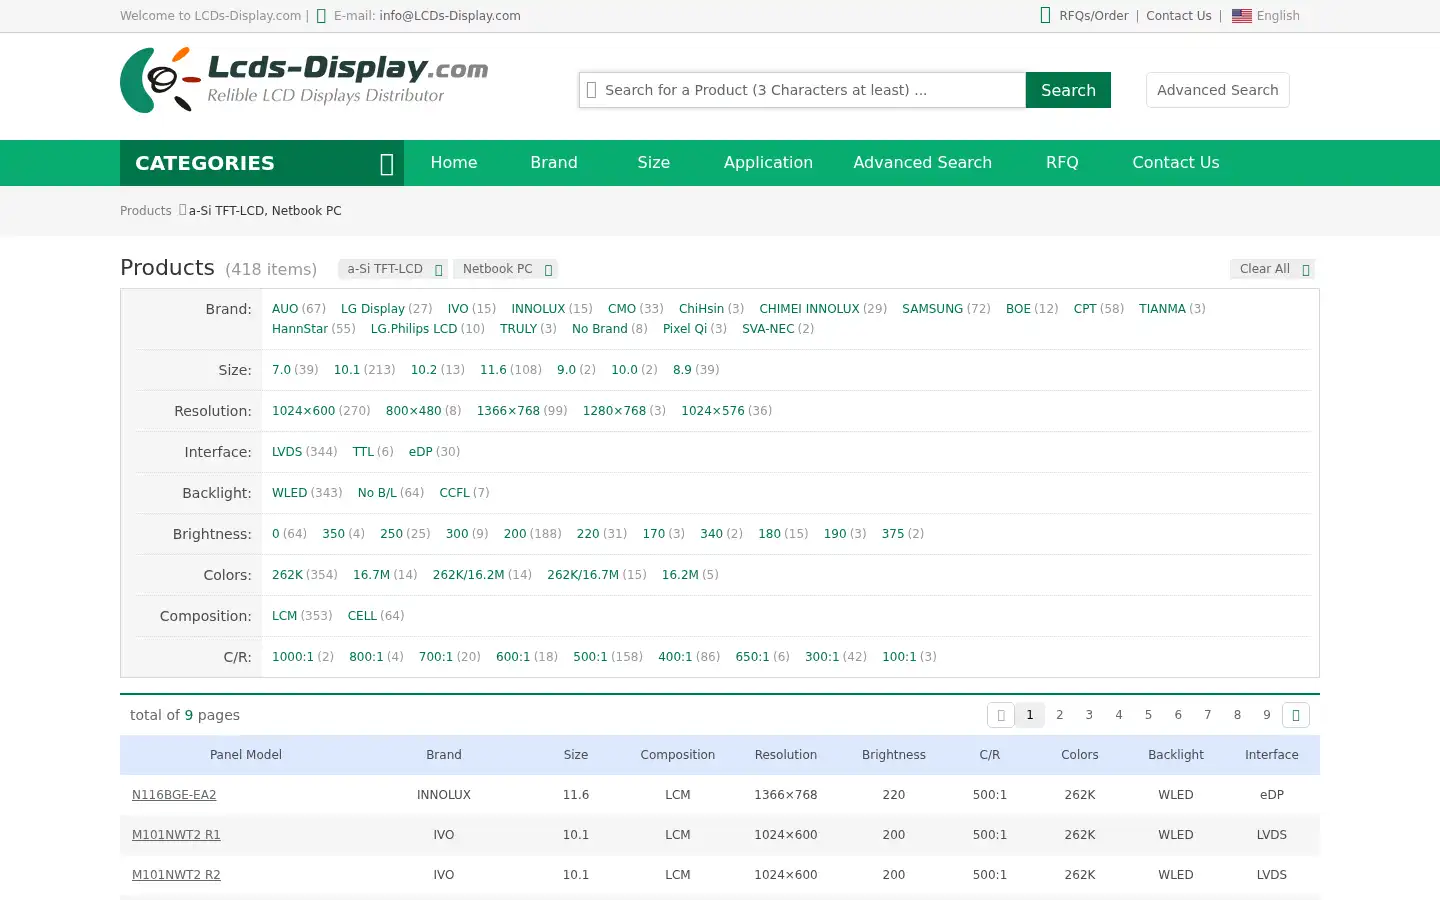Image resolution: width=1440 pixels, height=900 pixels.
Task: Go to page 2 of results
Action: pyautogui.click(x=1060, y=715)
